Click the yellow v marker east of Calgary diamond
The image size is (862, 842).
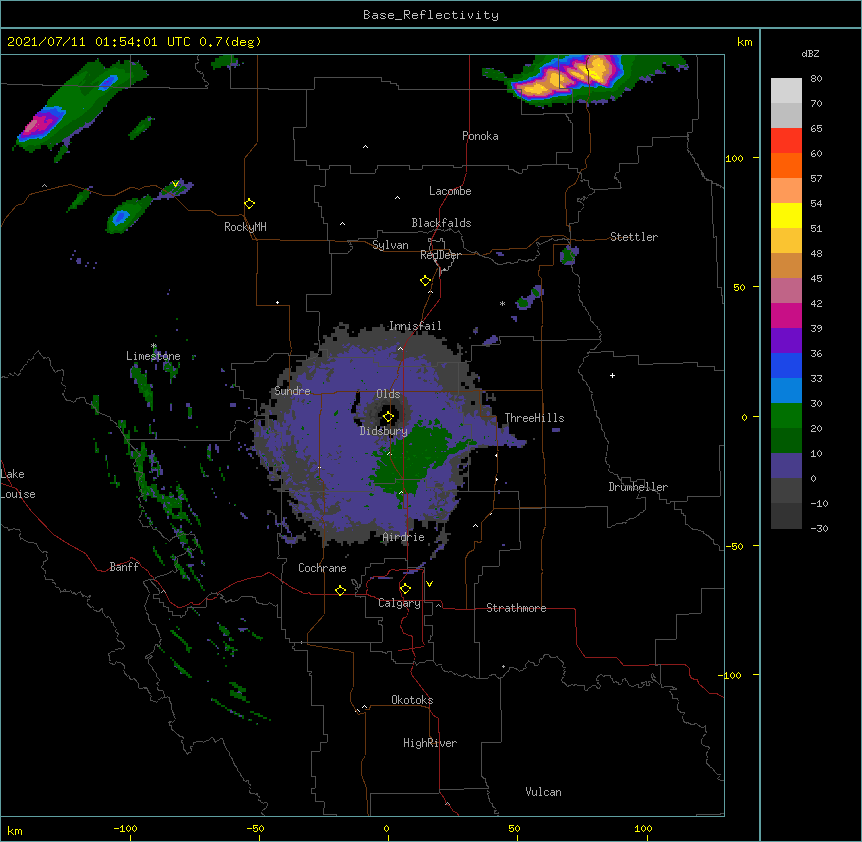pos(429,584)
